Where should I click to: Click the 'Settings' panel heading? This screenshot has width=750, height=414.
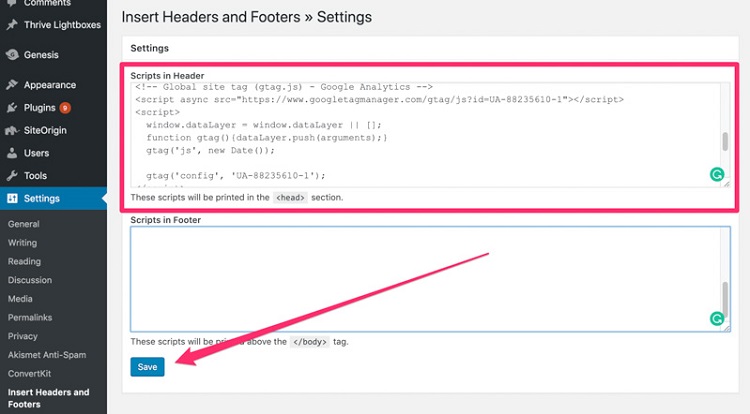150,48
